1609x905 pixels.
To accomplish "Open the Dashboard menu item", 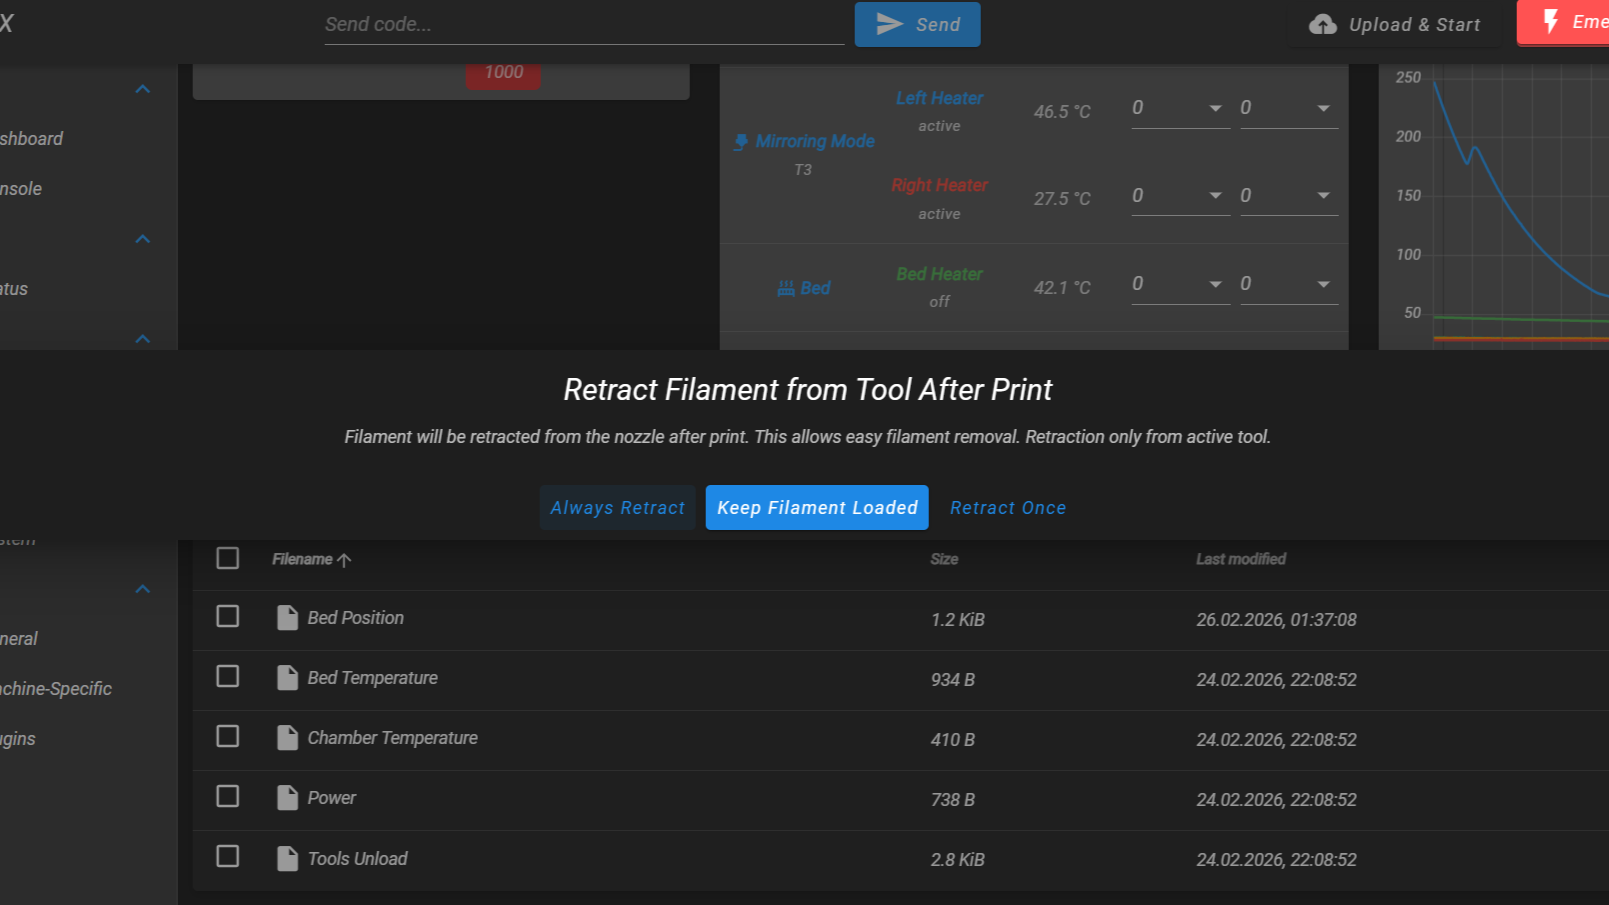I will [x=31, y=139].
